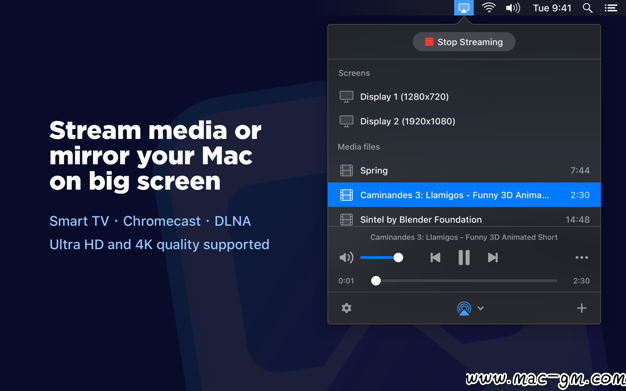Click the Media files section header
The height and width of the screenshot is (391, 626).
359,147
